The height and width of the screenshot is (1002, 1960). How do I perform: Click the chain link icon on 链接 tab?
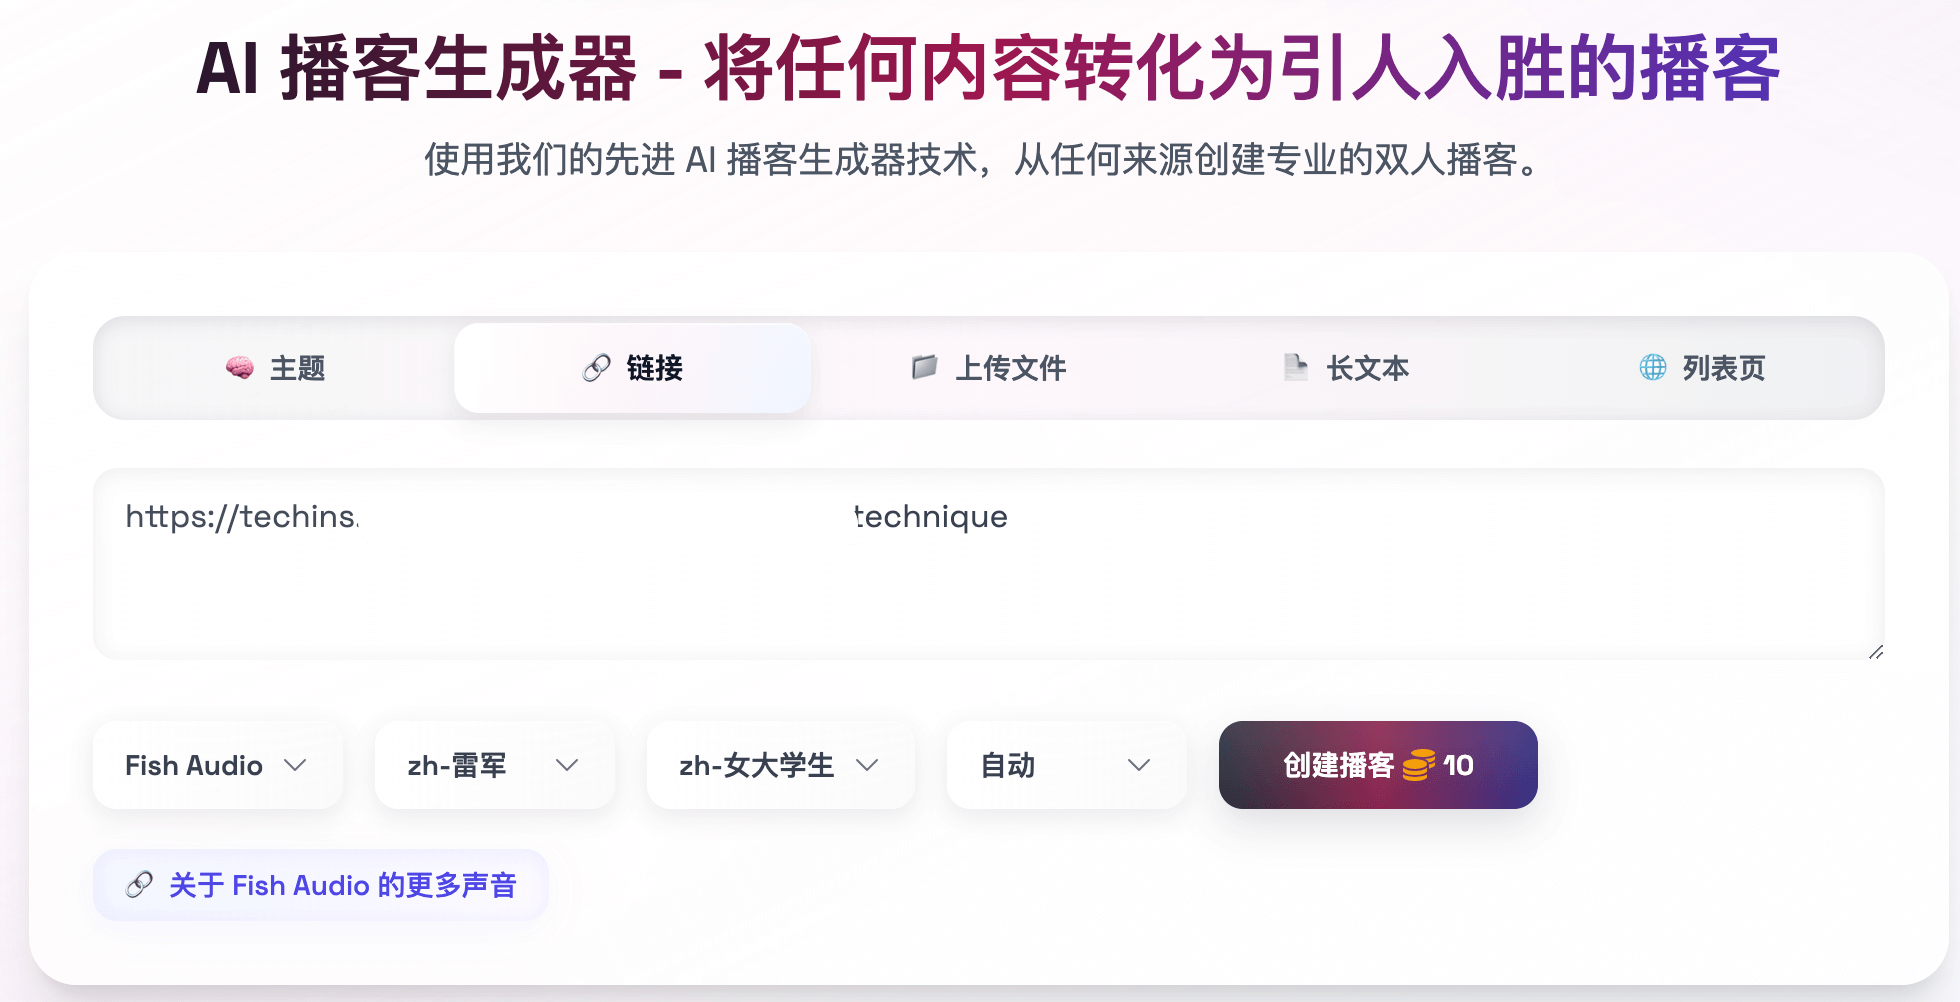(597, 368)
